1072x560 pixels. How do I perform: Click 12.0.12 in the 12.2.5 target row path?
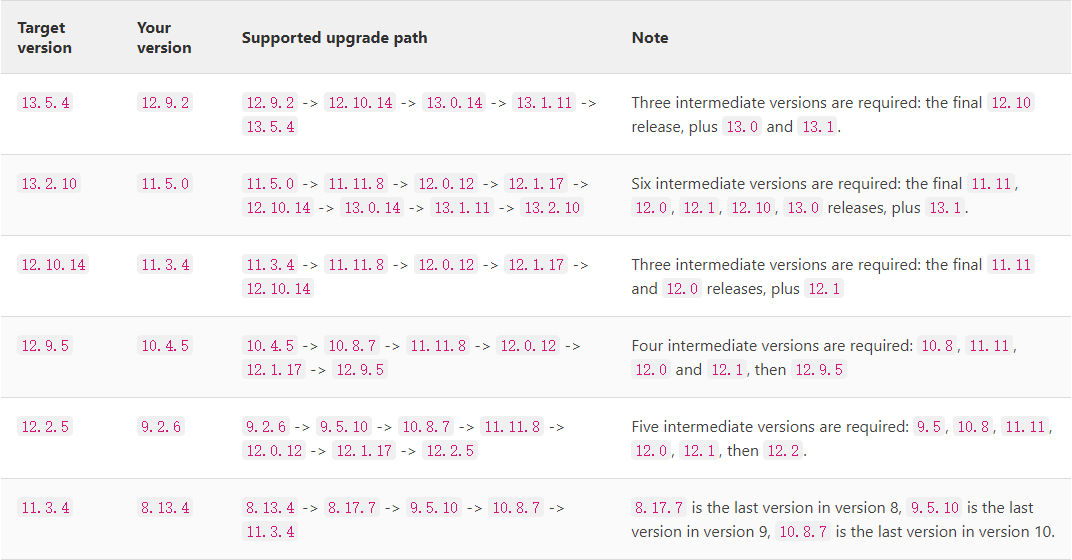pyautogui.click(x=274, y=451)
